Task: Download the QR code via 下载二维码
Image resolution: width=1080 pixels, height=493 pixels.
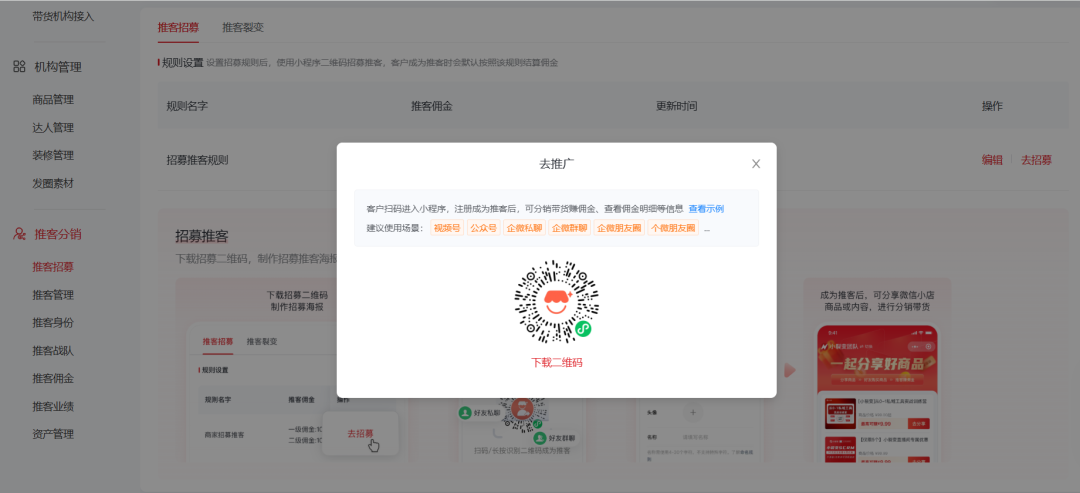Action: [556, 362]
